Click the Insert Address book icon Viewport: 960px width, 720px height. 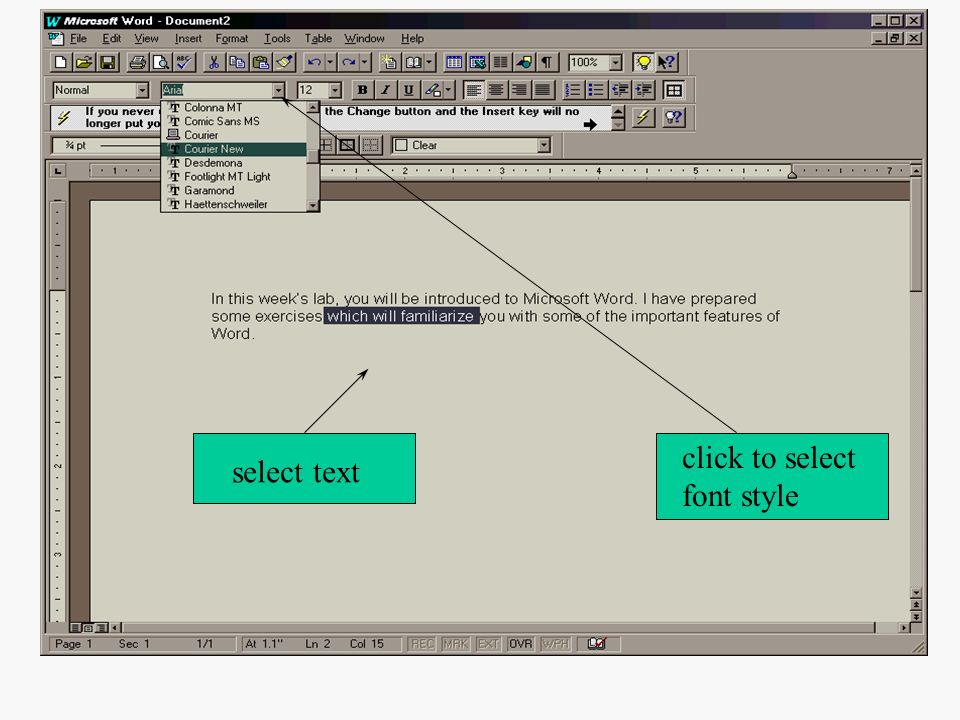click(413, 62)
